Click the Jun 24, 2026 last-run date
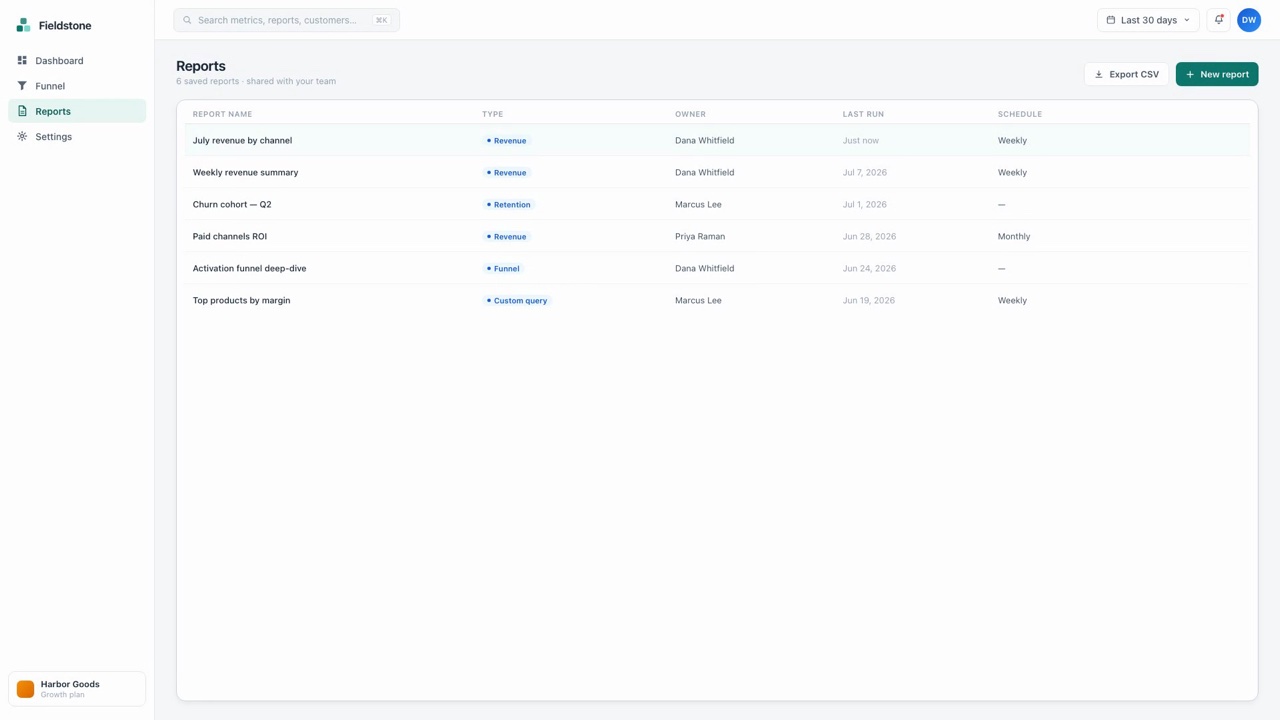This screenshot has width=1280, height=720. (869, 268)
